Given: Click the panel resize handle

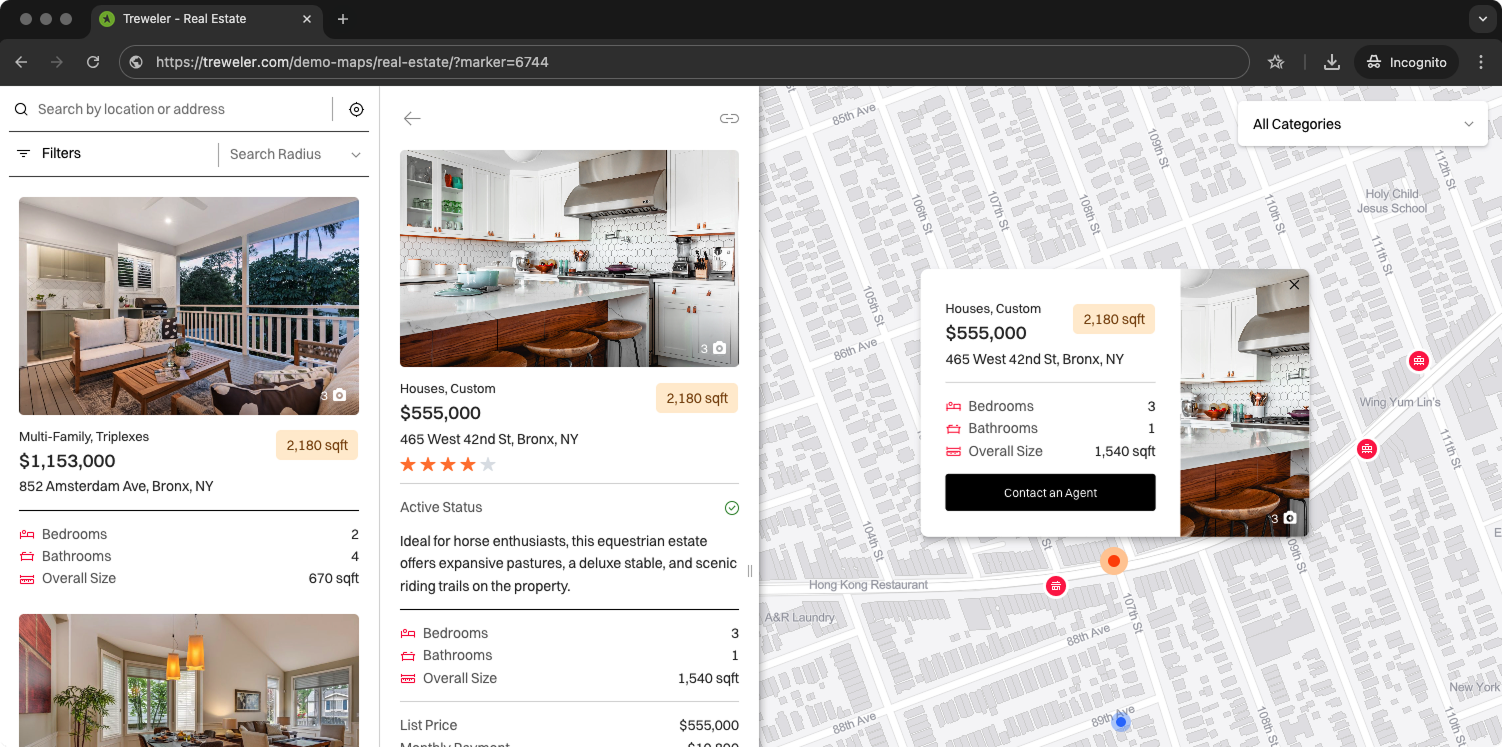Looking at the screenshot, I should pyautogui.click(x=750, y=571).
